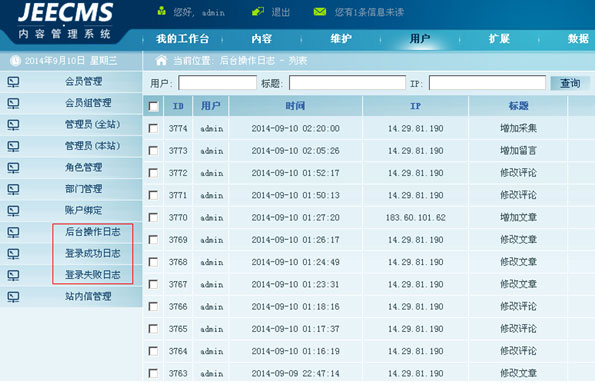Click the home icon in breadcrumb bar
The image size is (595, 383).
pos(161,60)
